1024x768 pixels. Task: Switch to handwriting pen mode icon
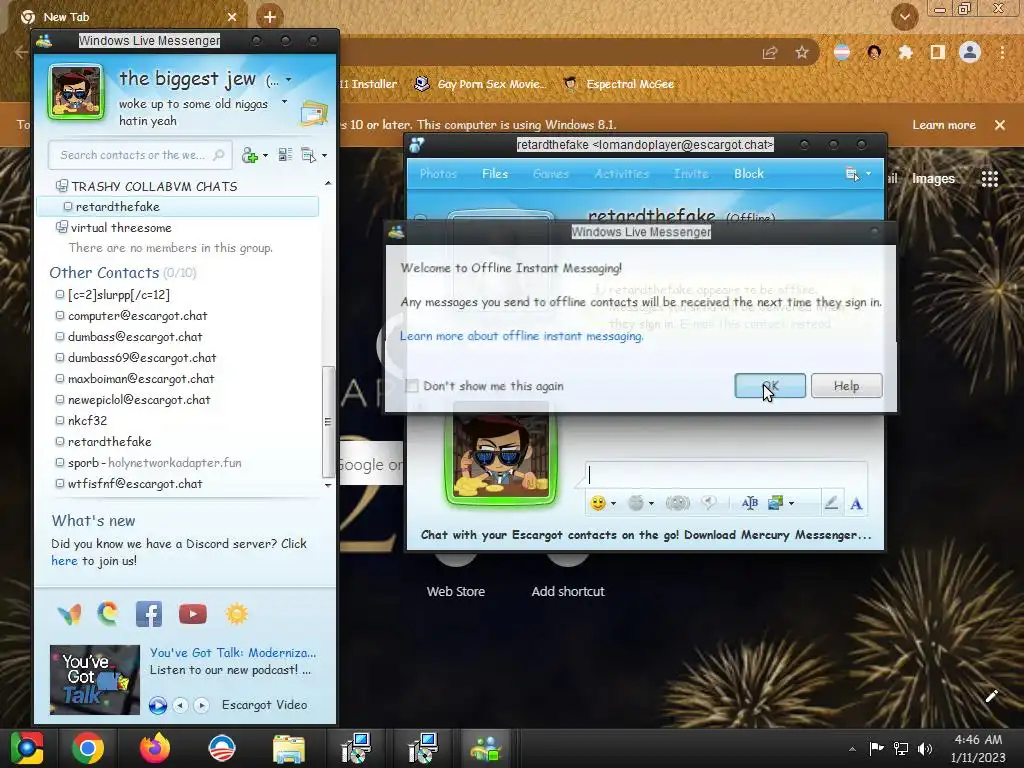[x=831, y=503]
